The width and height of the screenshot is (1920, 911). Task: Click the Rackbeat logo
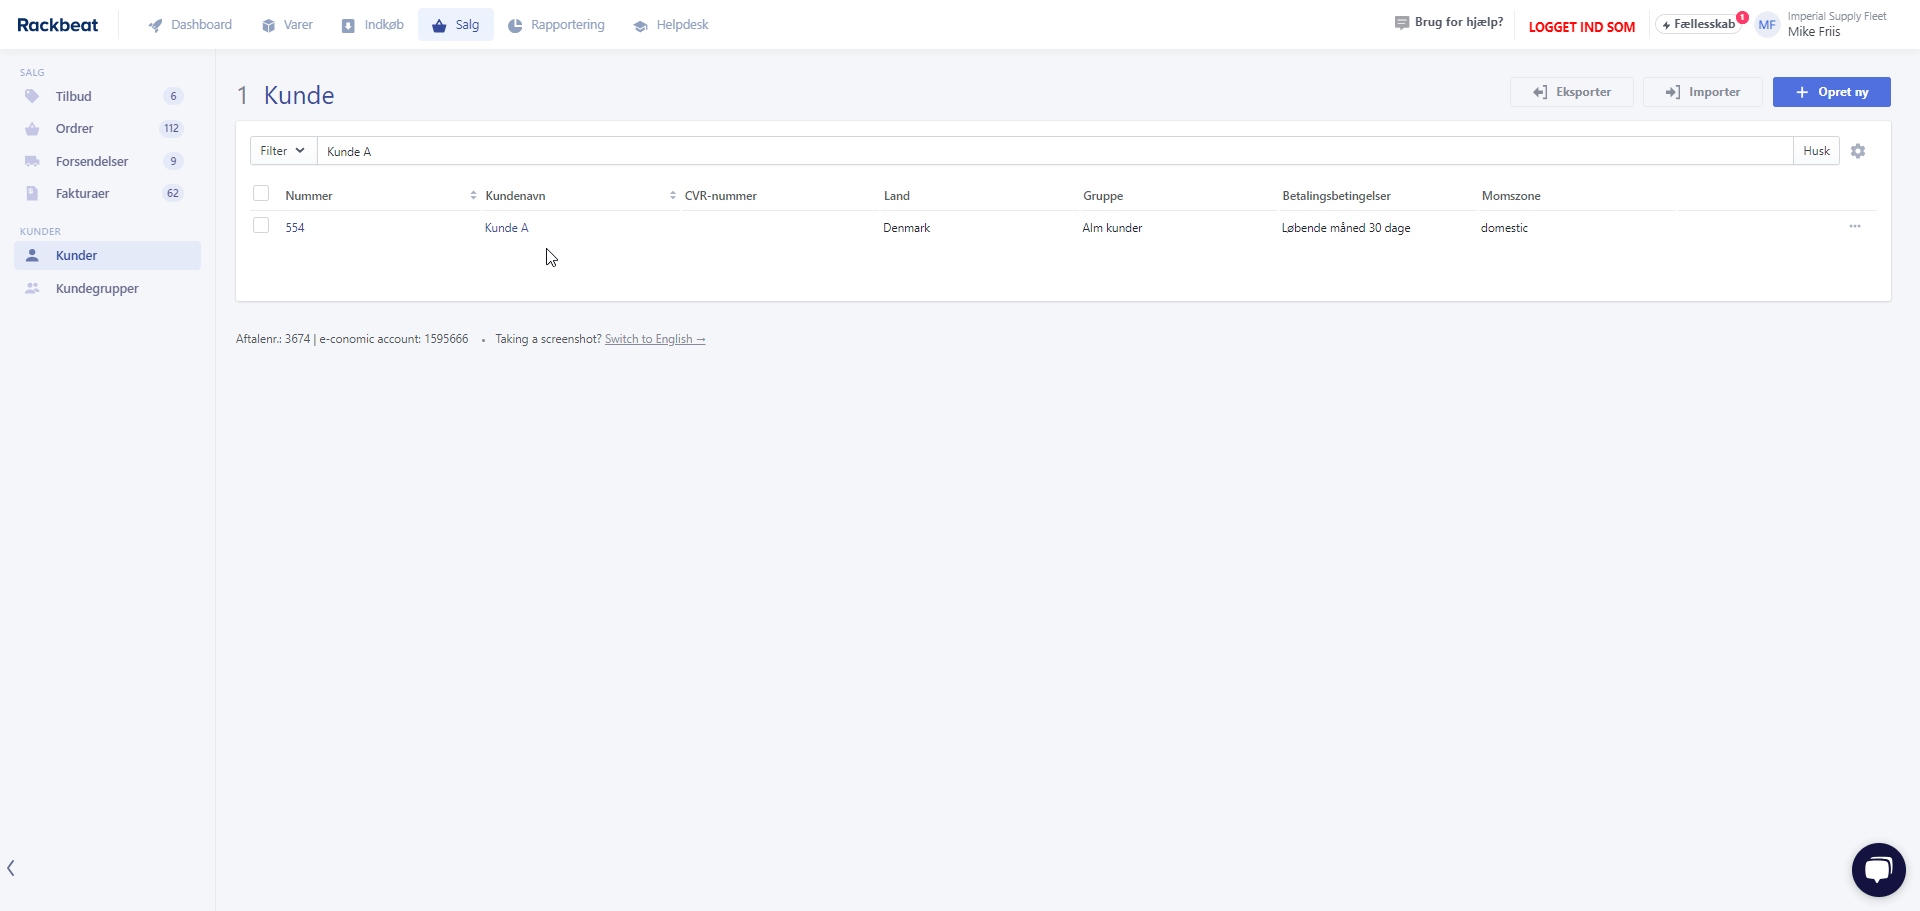(58, 25)
